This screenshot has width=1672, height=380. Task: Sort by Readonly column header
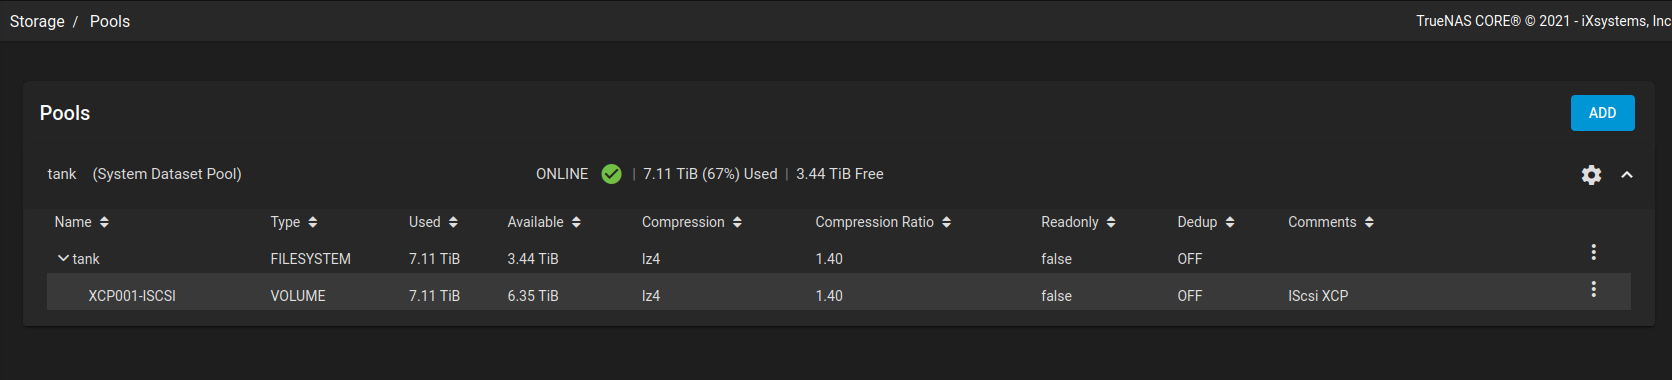[1078, 222]
